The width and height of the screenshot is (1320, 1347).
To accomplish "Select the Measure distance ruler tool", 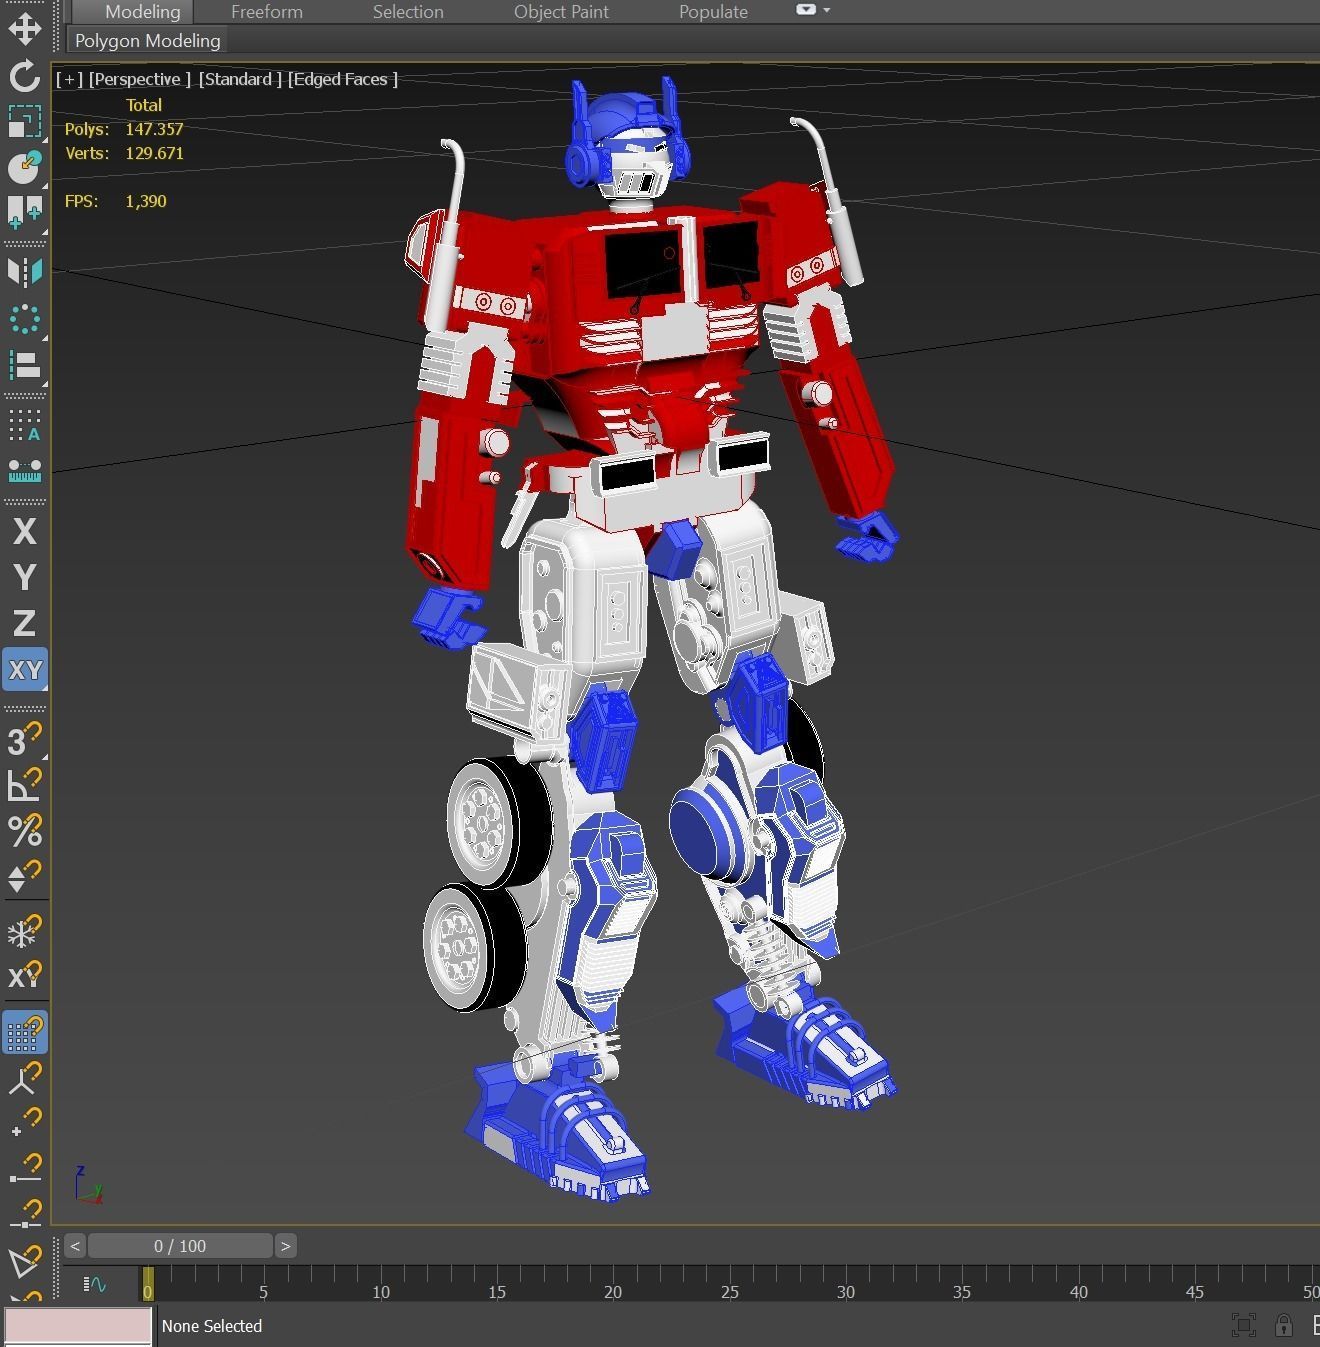I will tap(24, 470).
